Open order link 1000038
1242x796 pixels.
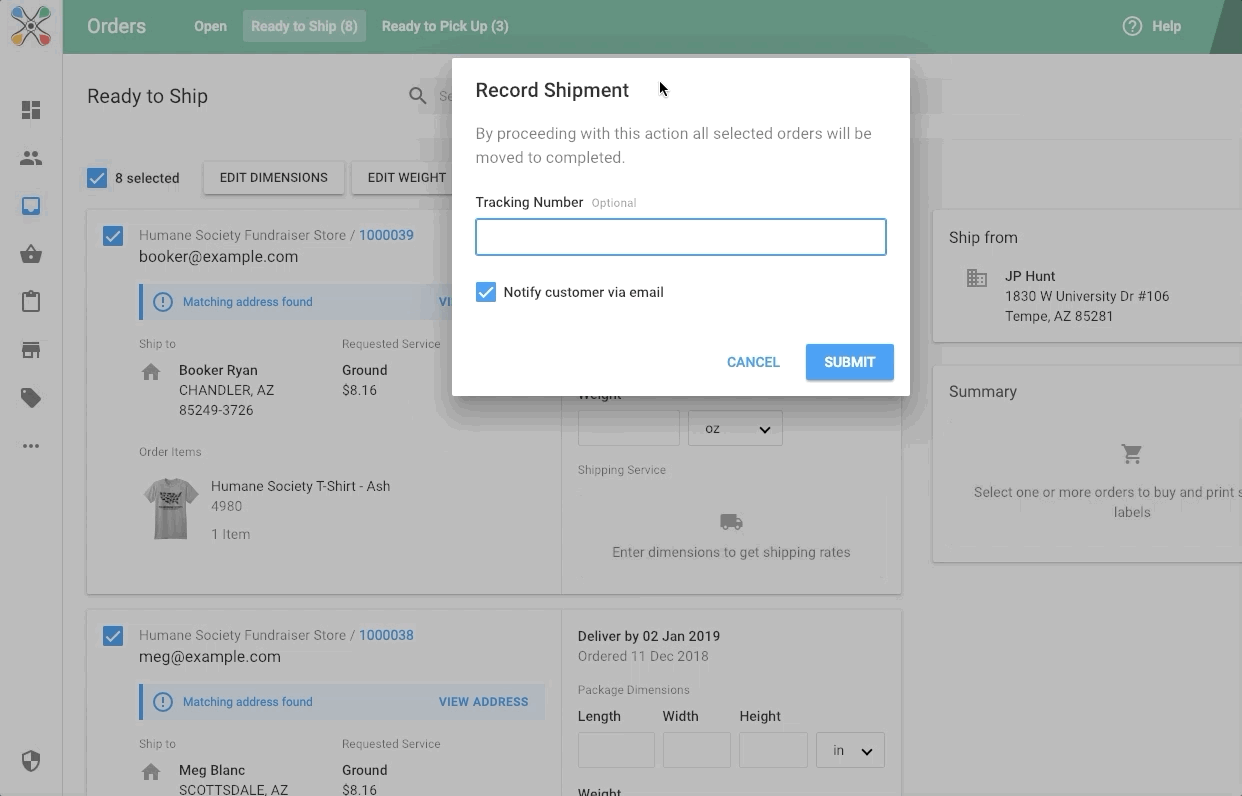click(386, 635)
